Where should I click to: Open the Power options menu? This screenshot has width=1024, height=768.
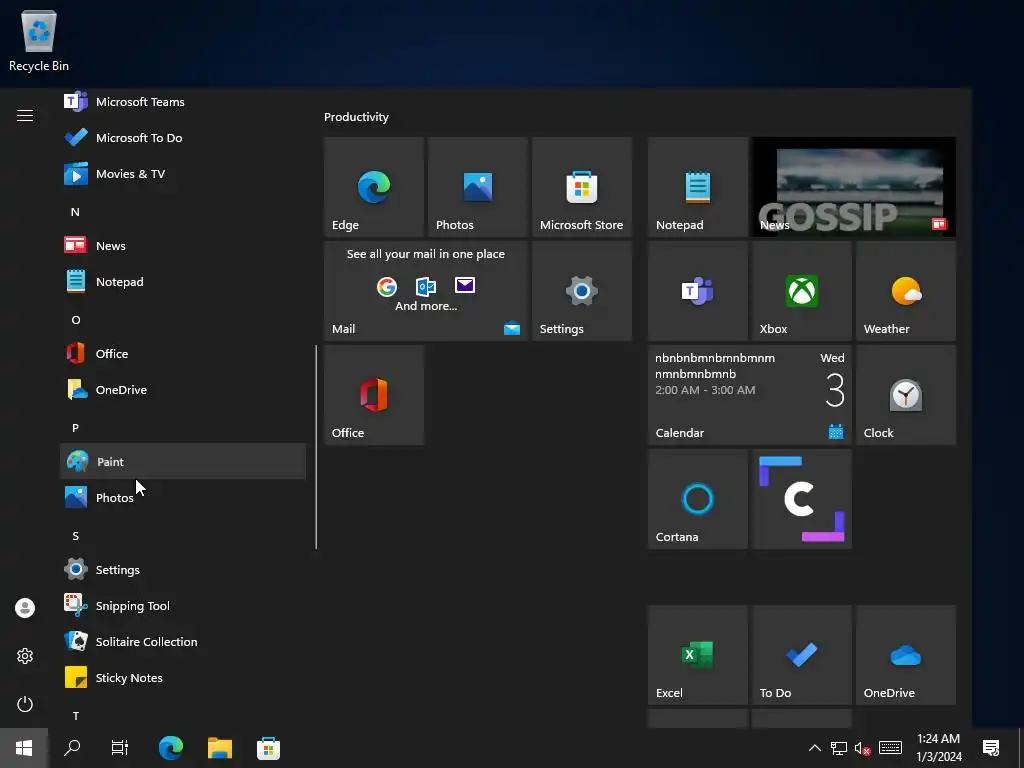coord(25,704)
